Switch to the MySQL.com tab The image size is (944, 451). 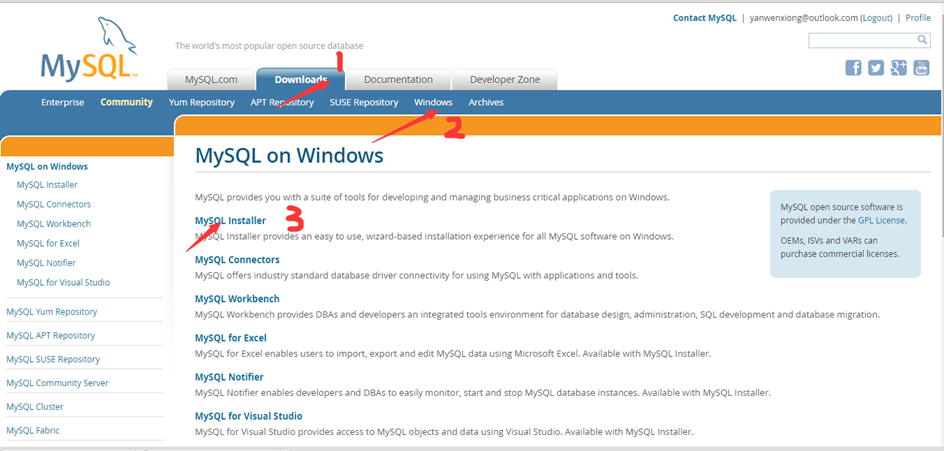point(211,79)
